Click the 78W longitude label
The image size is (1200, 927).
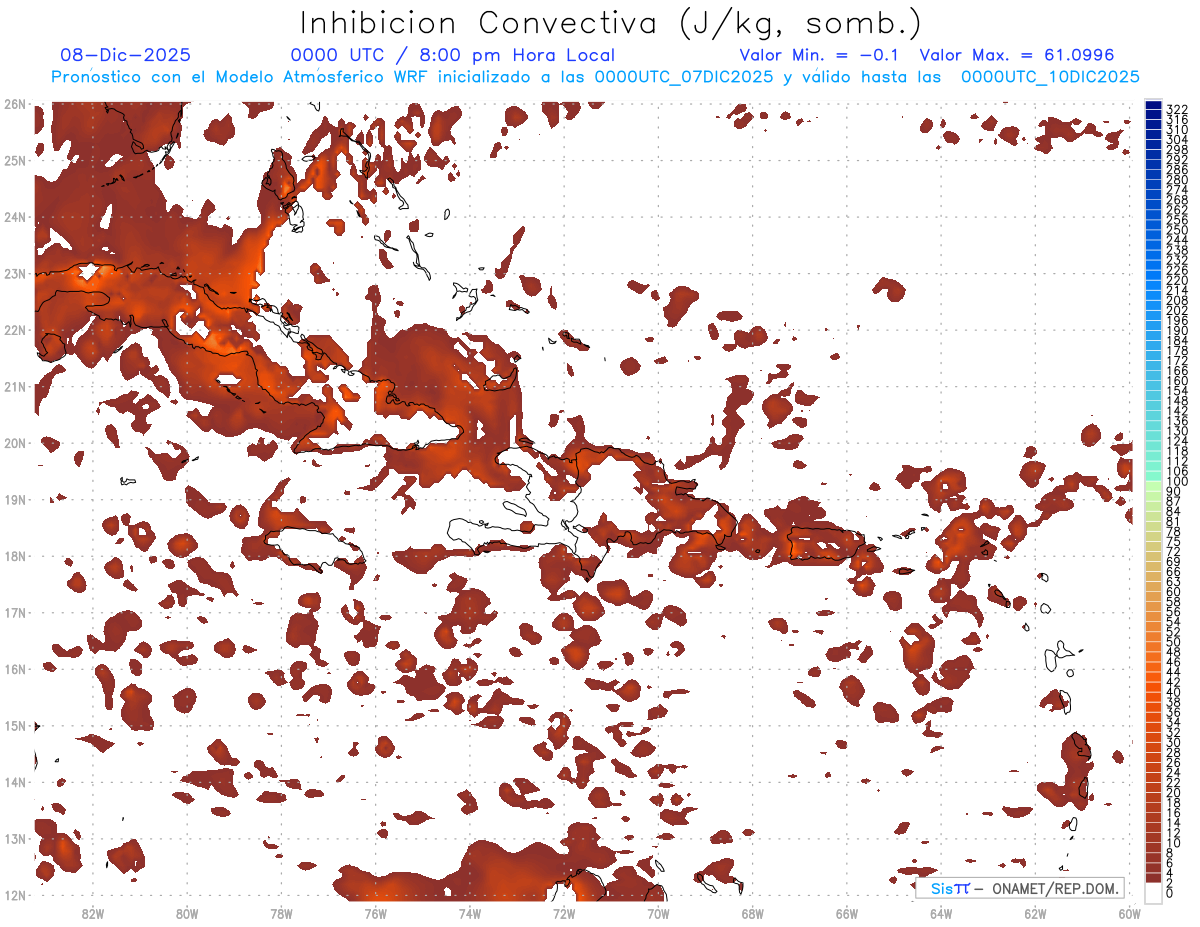coord(281,914)
